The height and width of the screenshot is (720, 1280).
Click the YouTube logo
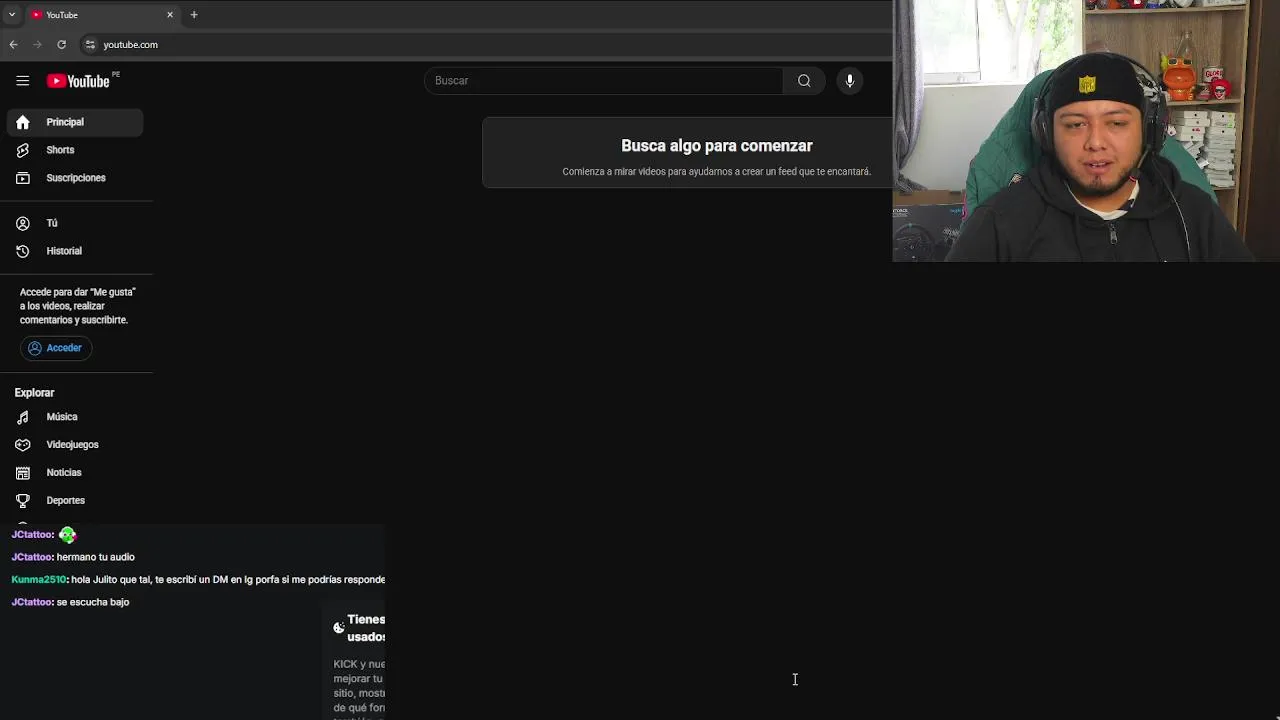78,81
